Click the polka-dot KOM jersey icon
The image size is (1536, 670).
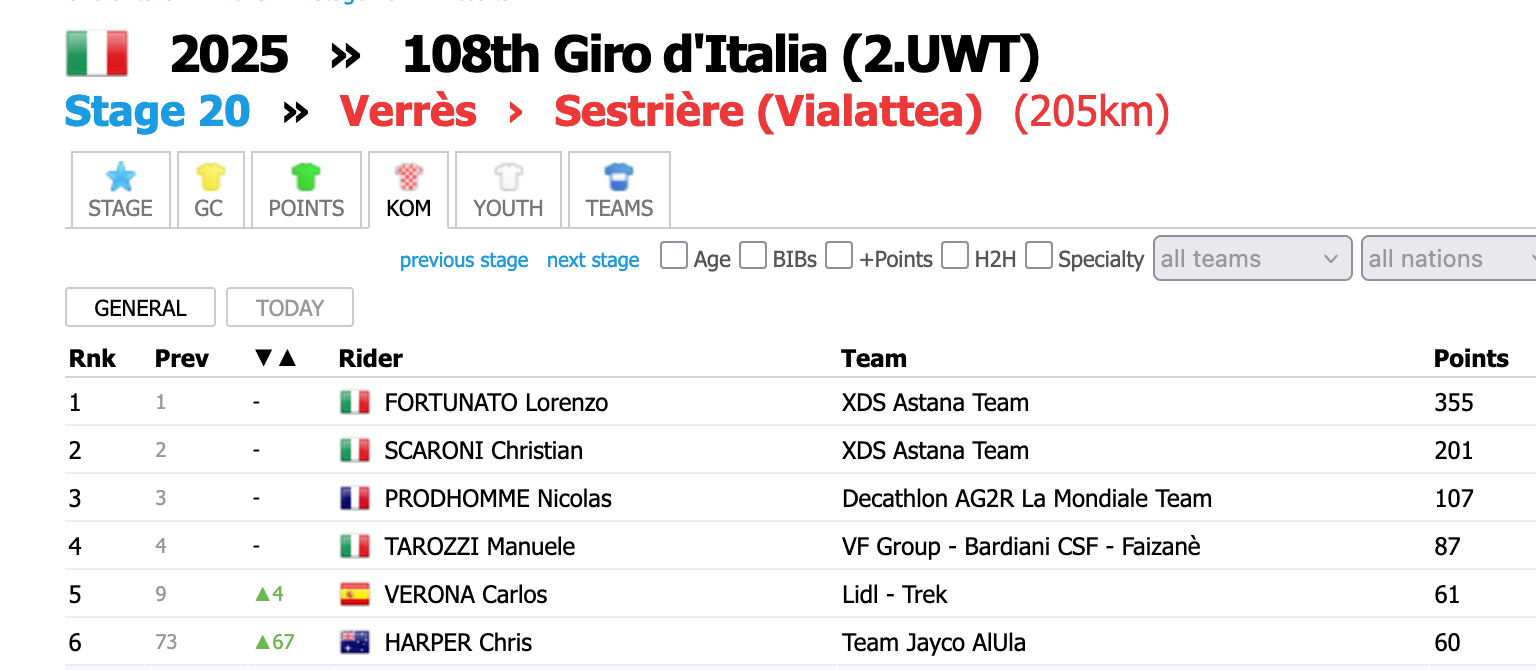(408, 178)
